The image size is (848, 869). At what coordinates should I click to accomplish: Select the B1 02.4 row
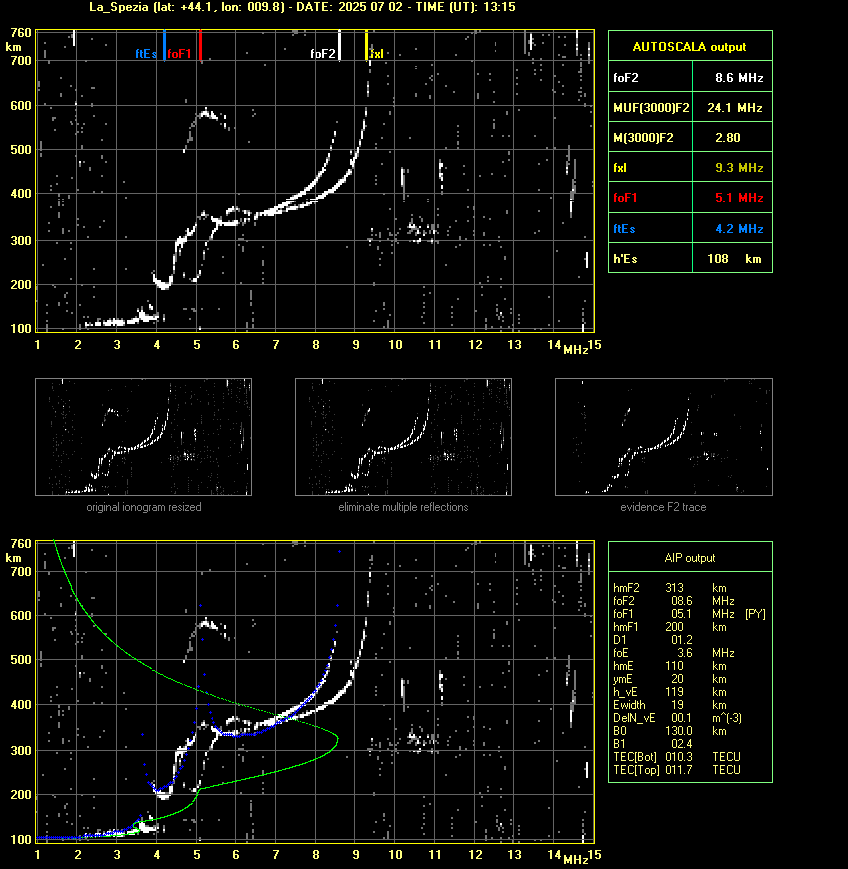[x=652, y=744]
